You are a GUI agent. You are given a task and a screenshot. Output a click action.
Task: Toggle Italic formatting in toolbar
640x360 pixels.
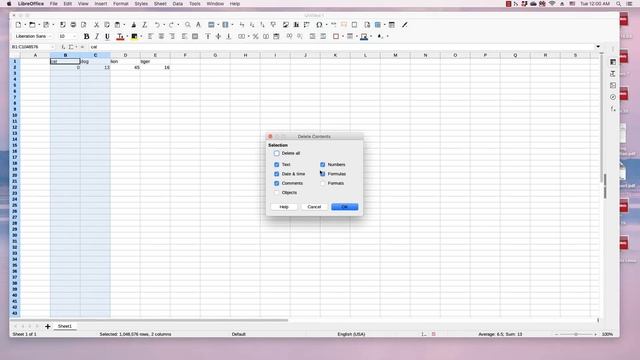[97, 36]
